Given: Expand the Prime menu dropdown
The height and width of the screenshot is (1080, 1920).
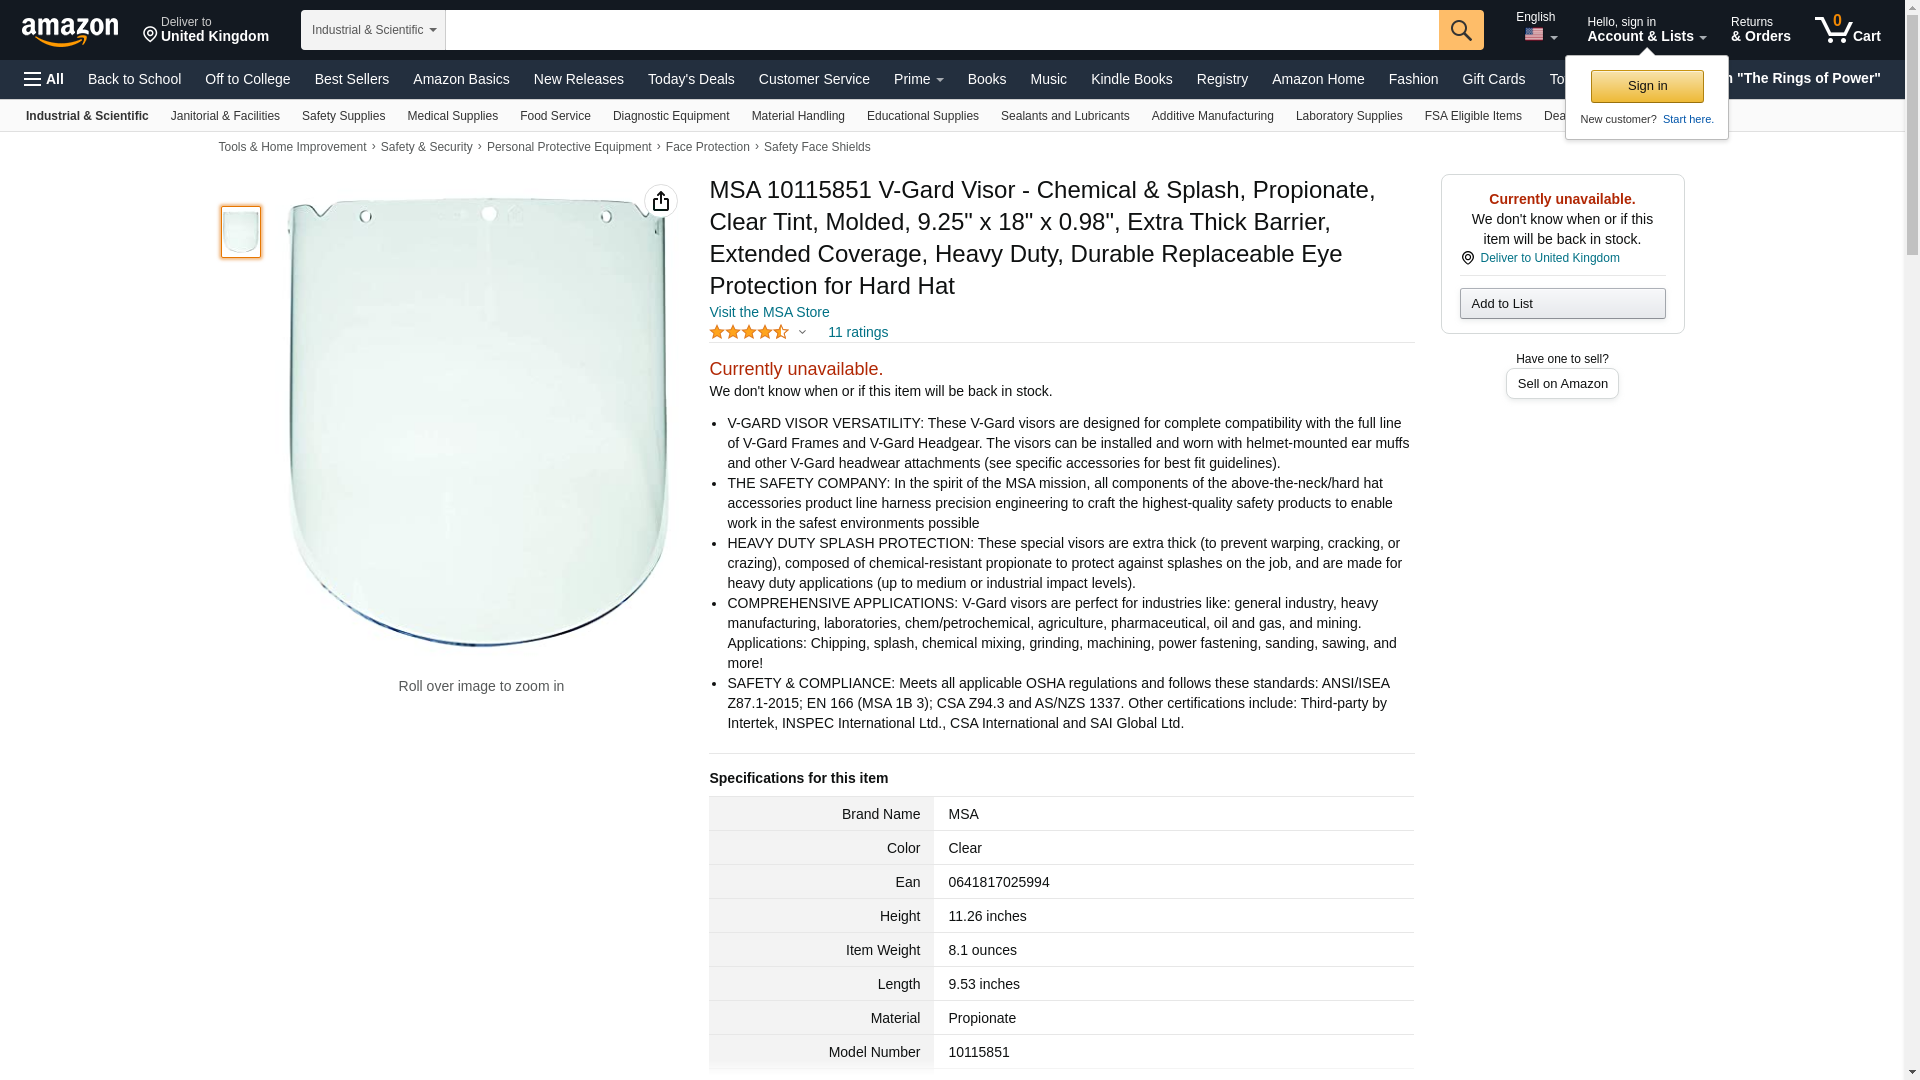Looking at the screenshot, I should (x=918, y=79).
